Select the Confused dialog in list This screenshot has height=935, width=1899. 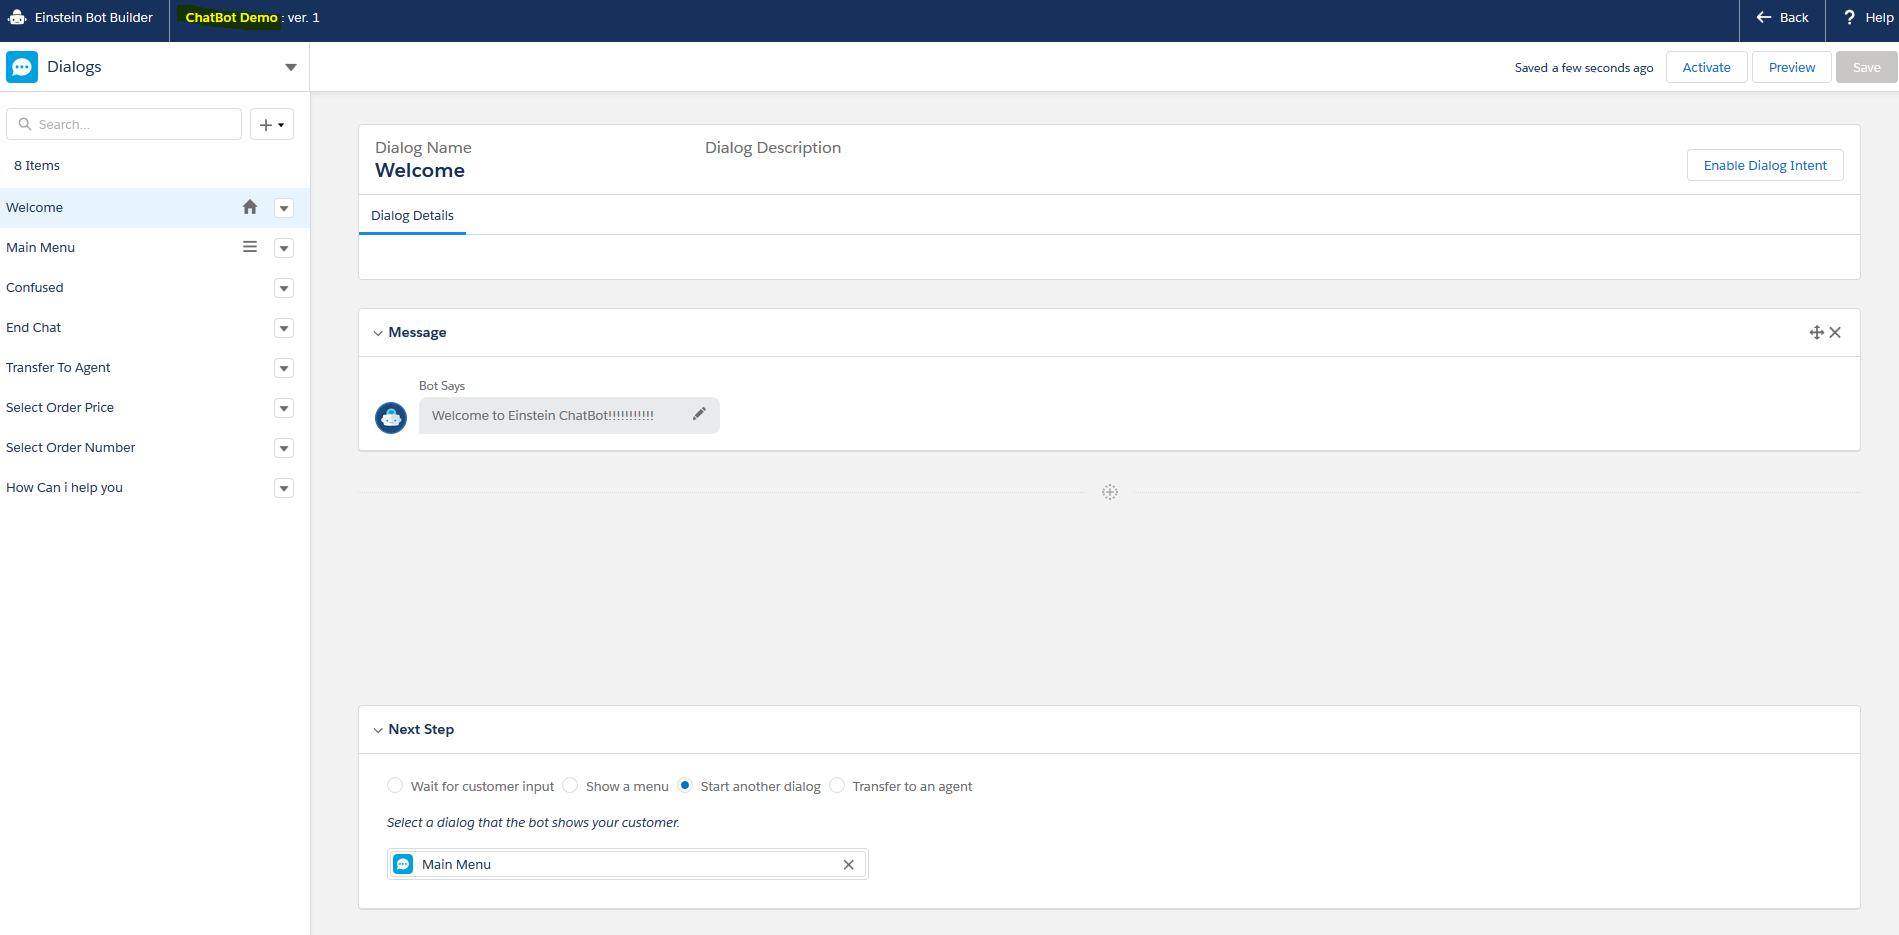click(x=155, y=287)
